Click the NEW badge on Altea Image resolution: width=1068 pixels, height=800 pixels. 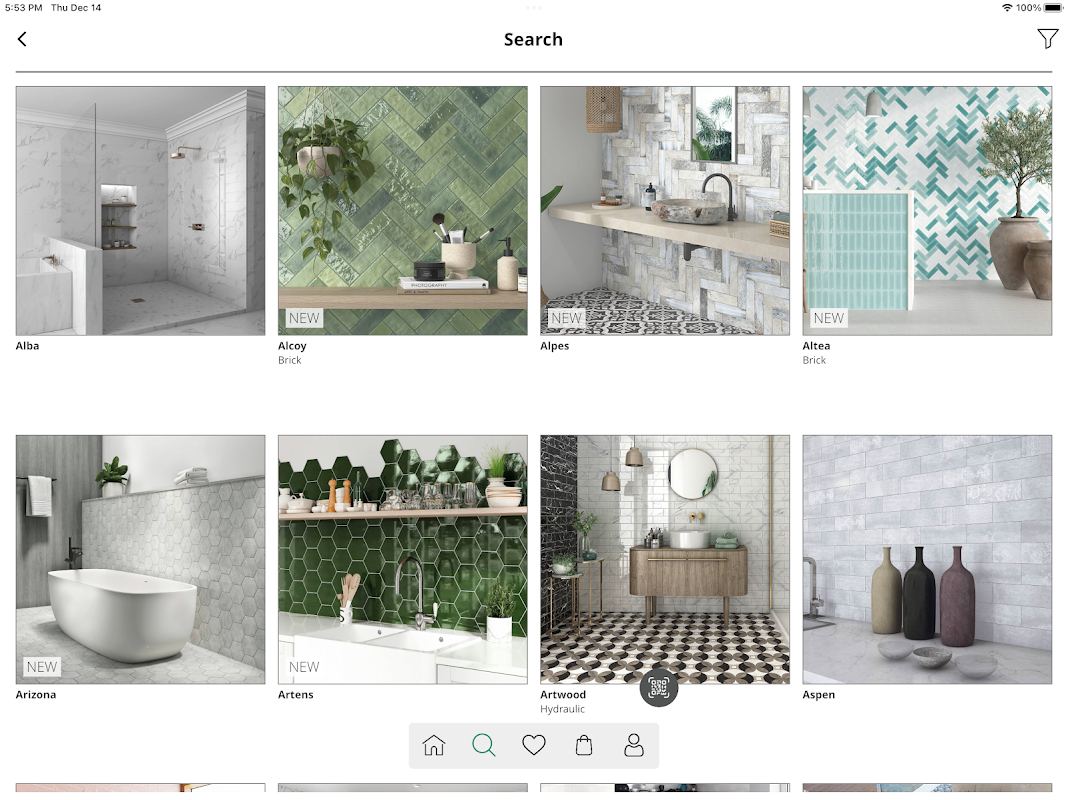(x=828, y=318)
